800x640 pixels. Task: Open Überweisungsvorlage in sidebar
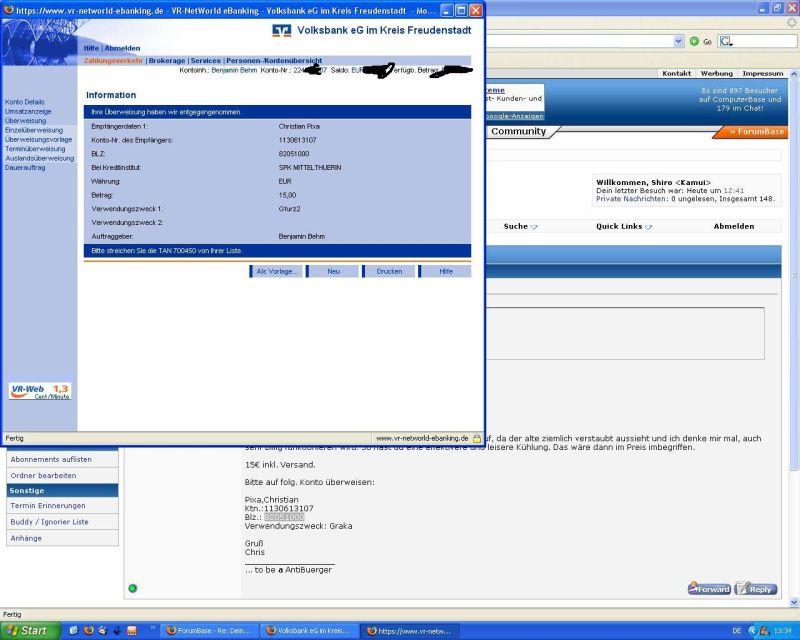pyautogui.click(x=38, y=139)
